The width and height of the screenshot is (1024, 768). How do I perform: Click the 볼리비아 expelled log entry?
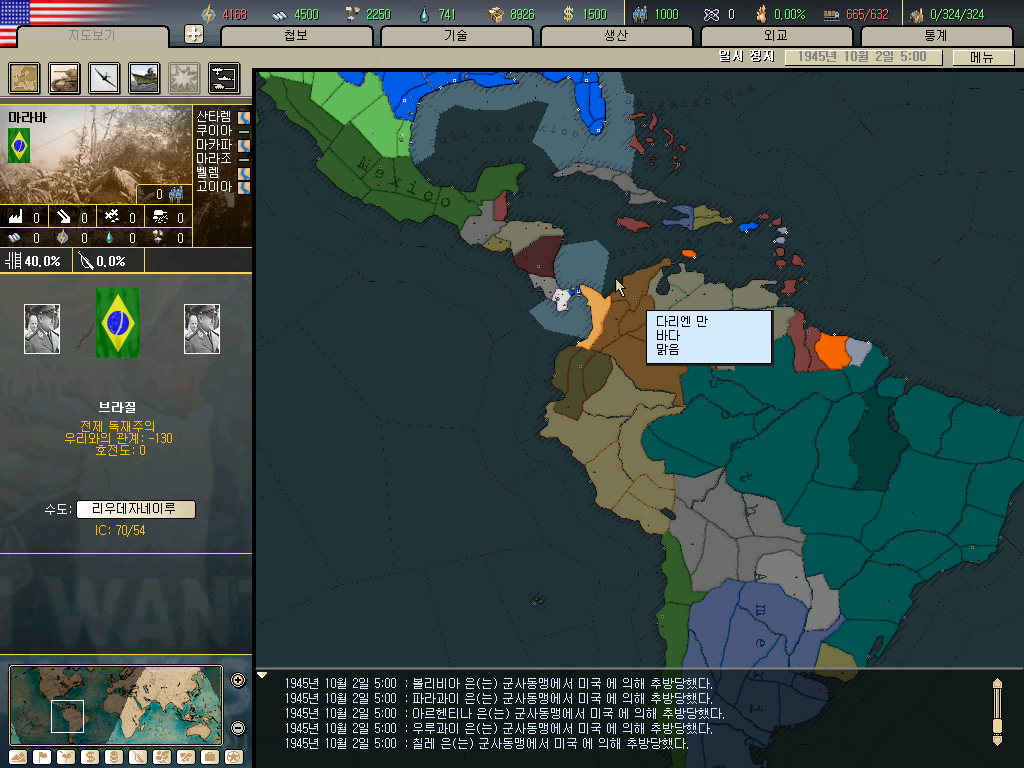pos(498,683)
